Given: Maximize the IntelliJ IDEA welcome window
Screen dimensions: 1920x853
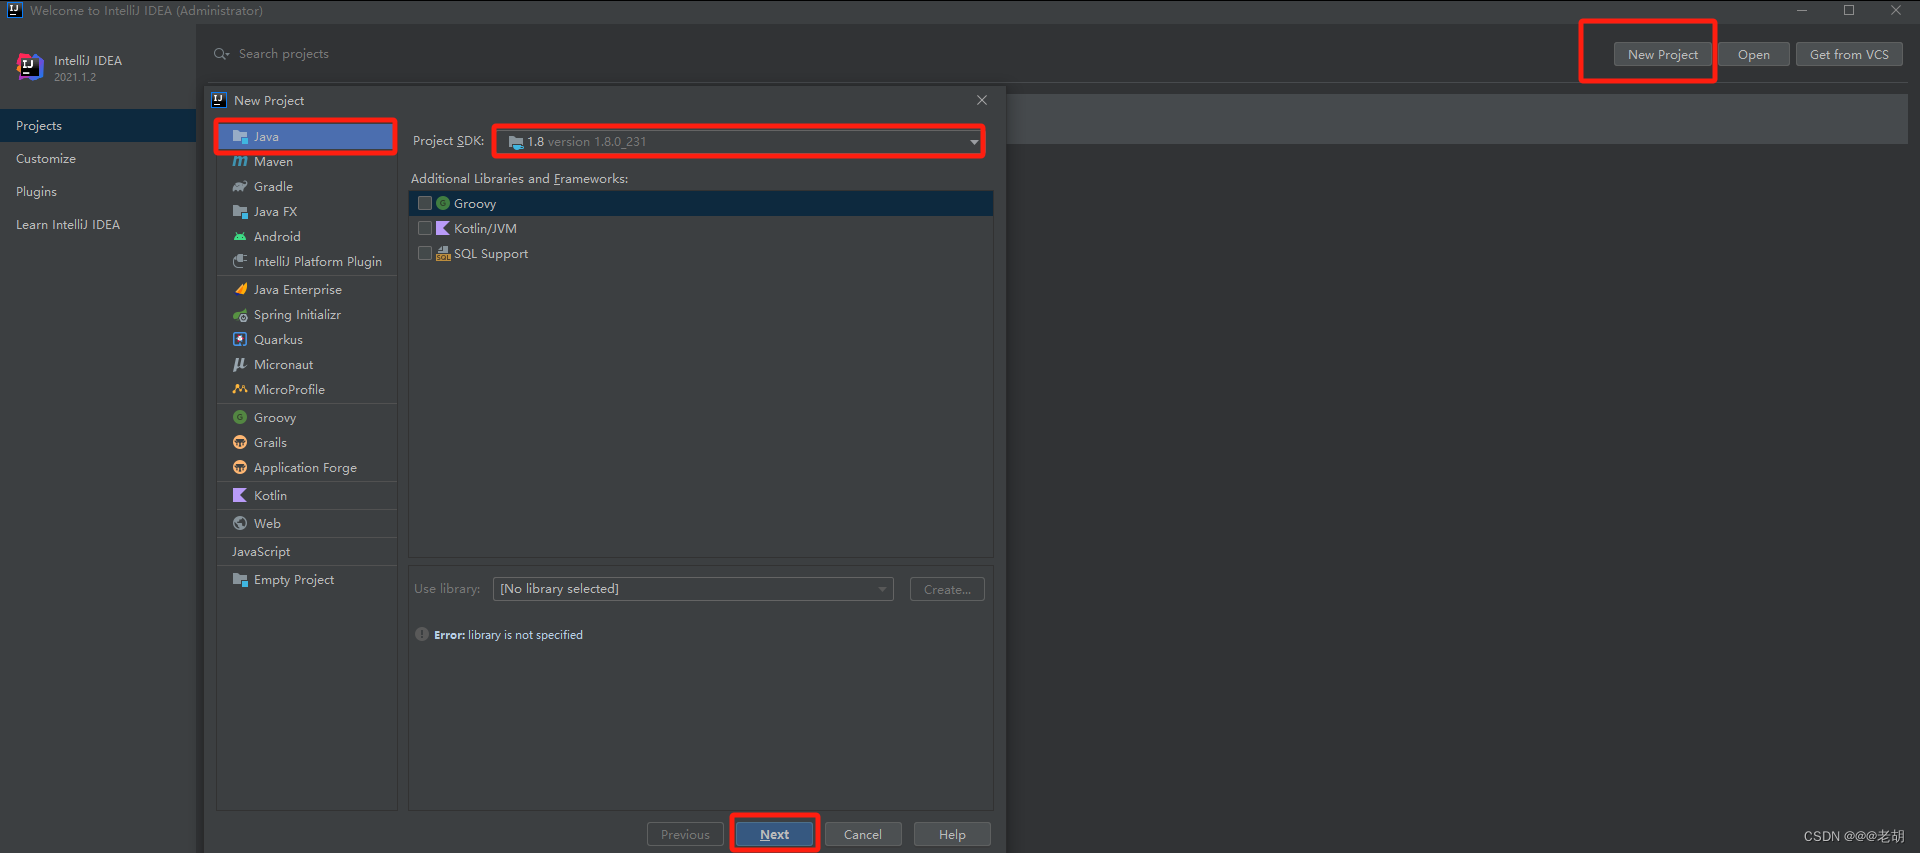Looking at the screenshot, I should coord(1849,10).
